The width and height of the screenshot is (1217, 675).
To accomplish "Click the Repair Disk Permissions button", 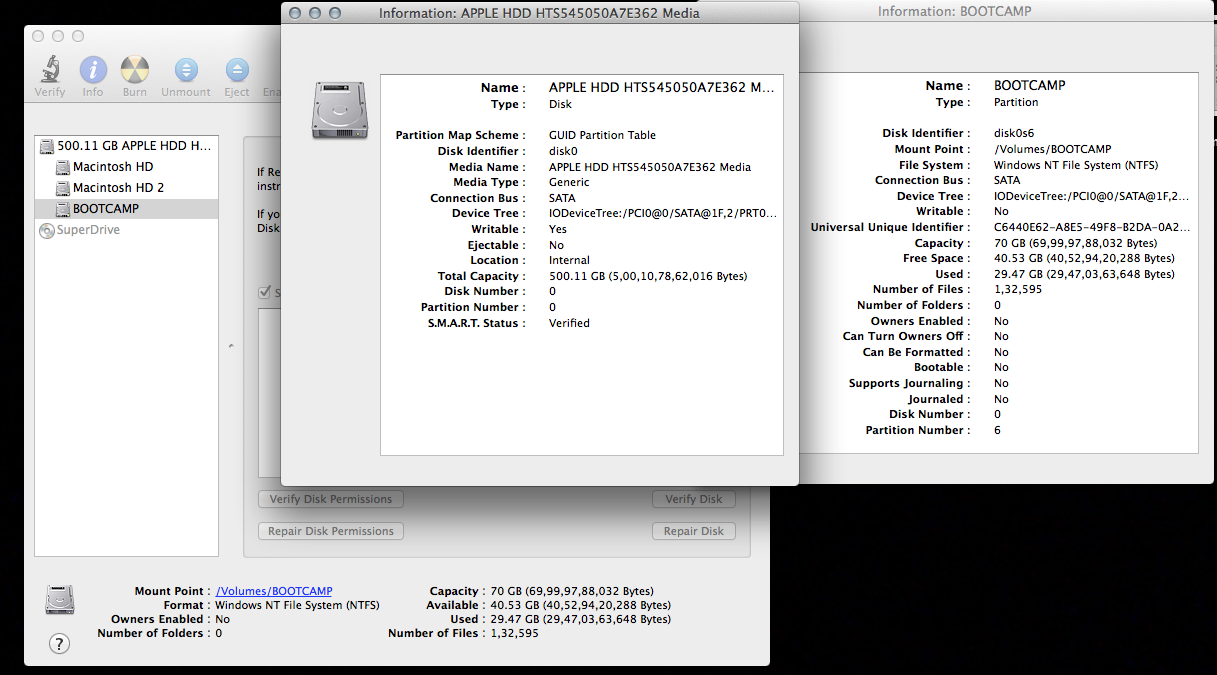I will (x=331, y=531).
